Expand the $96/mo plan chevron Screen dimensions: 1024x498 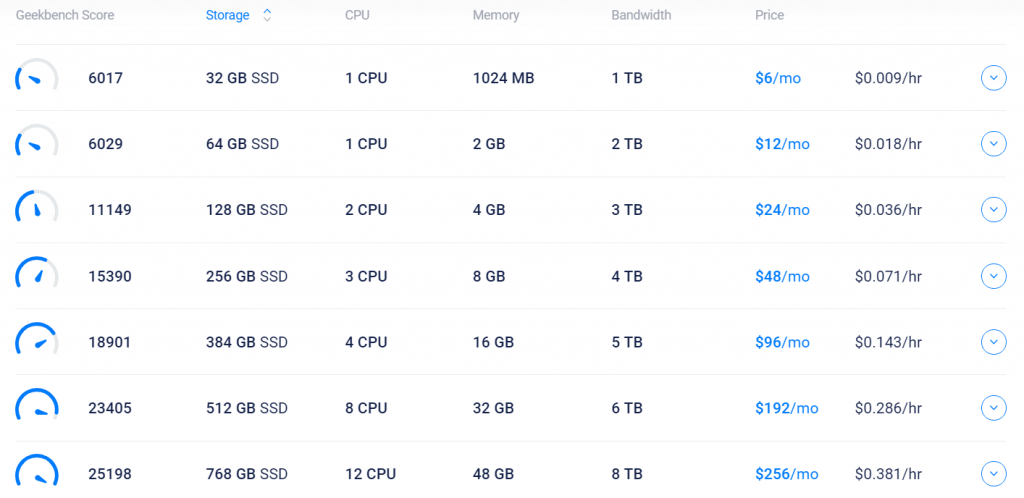tap(993, 342)
